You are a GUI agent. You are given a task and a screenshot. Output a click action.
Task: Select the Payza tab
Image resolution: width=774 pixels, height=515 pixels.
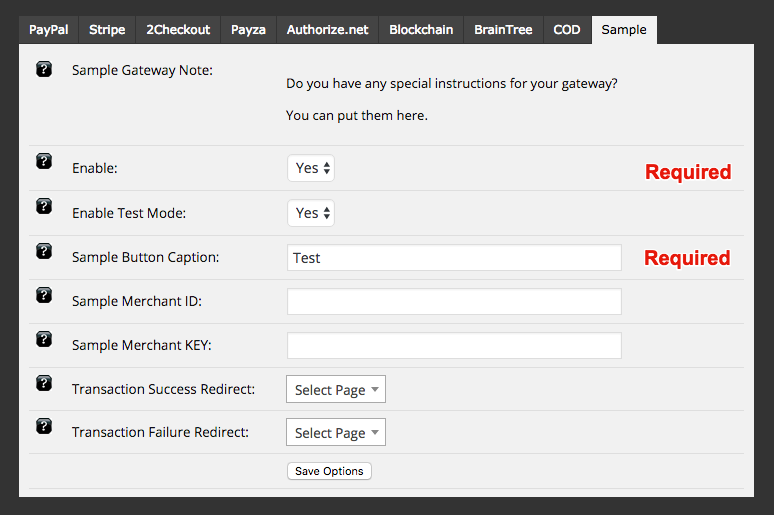coord(248,30)
